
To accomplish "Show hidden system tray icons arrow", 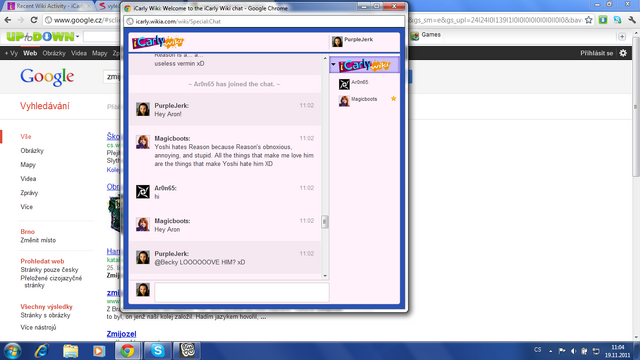I will pyautogui.click(x=551, y=351).
